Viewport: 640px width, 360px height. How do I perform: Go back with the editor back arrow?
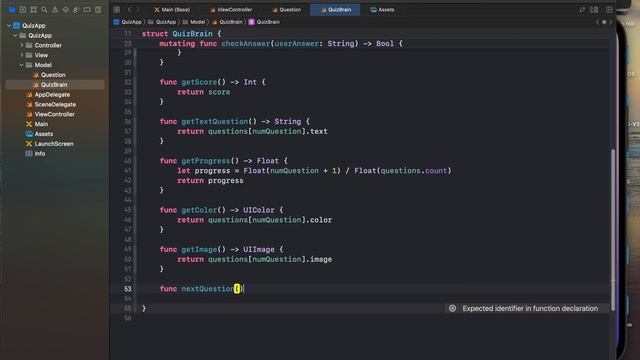point(129,9)
